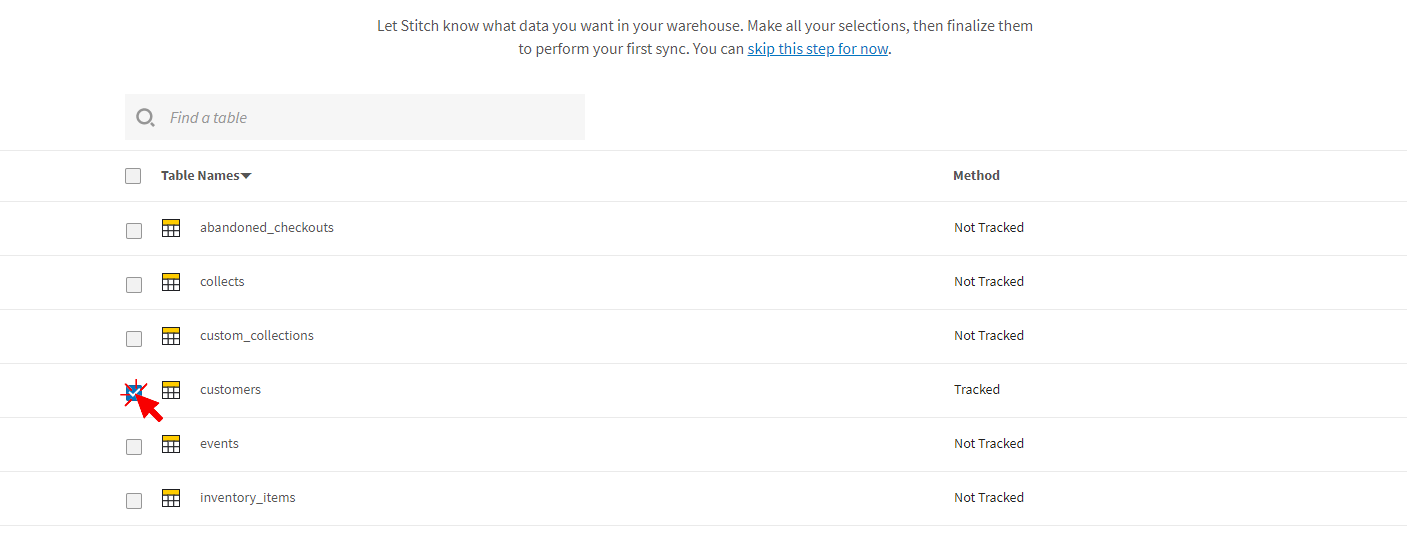Toggle the select-all tables checkbox
This screenshot has height=538, width=1407.
tap(133, 176)
